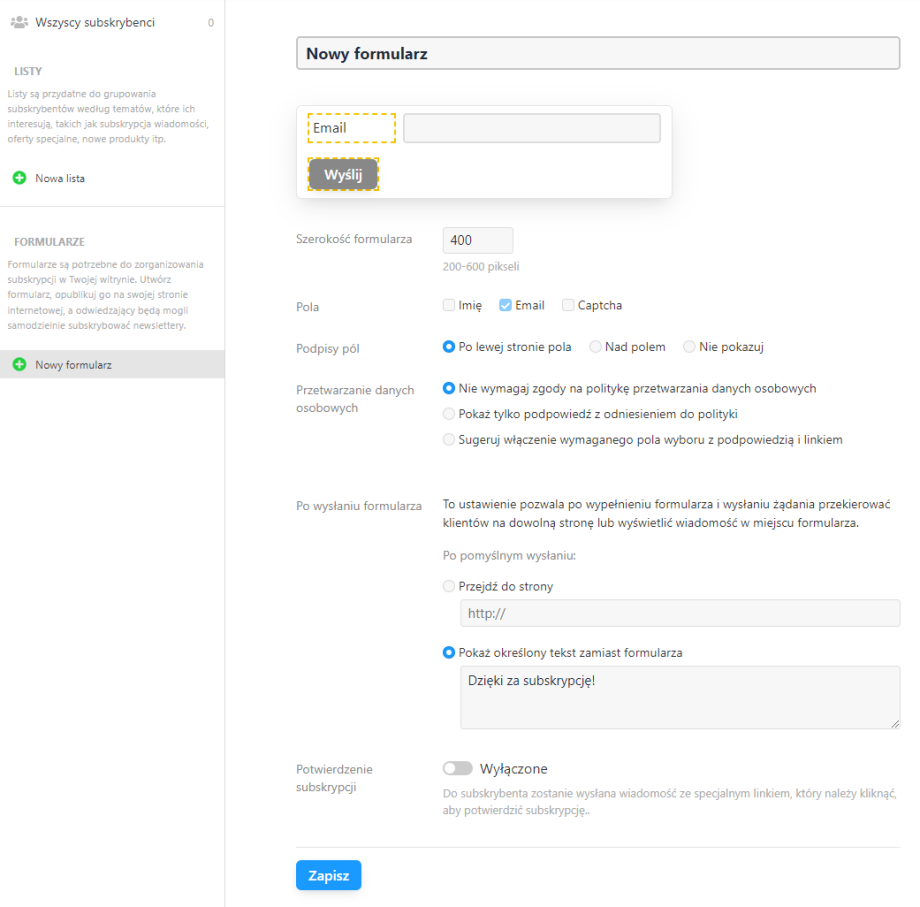
Task: Select Nad polem label position
Action: tap(596, 347)
